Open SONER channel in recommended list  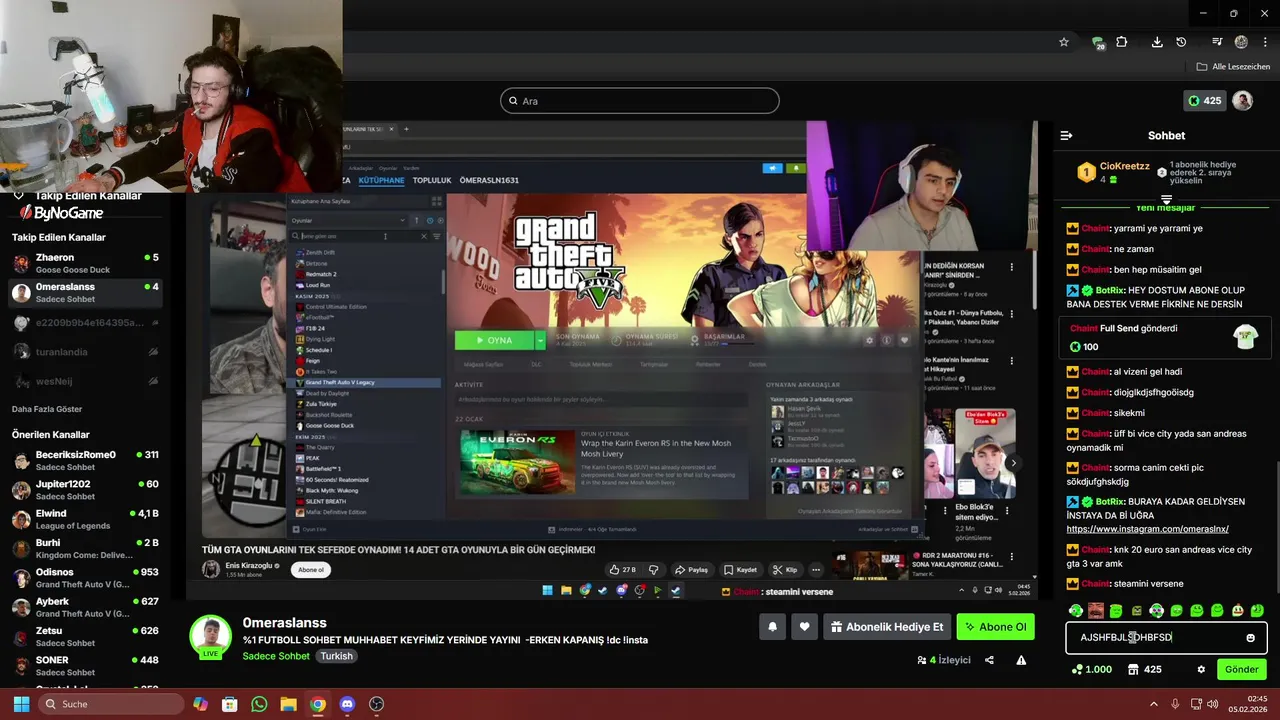pos(85,665)
